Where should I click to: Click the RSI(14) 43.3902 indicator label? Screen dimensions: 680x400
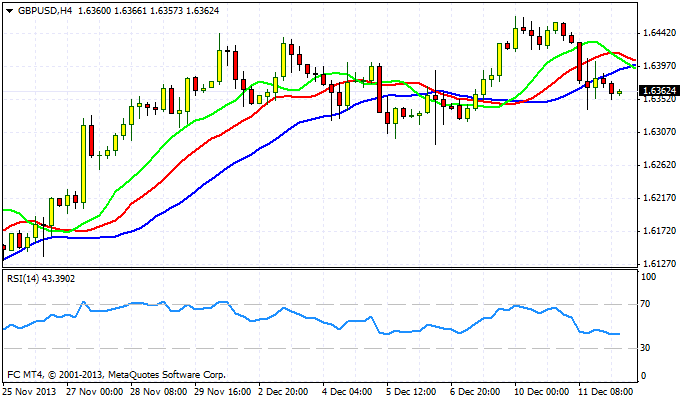tap(41, 279)
